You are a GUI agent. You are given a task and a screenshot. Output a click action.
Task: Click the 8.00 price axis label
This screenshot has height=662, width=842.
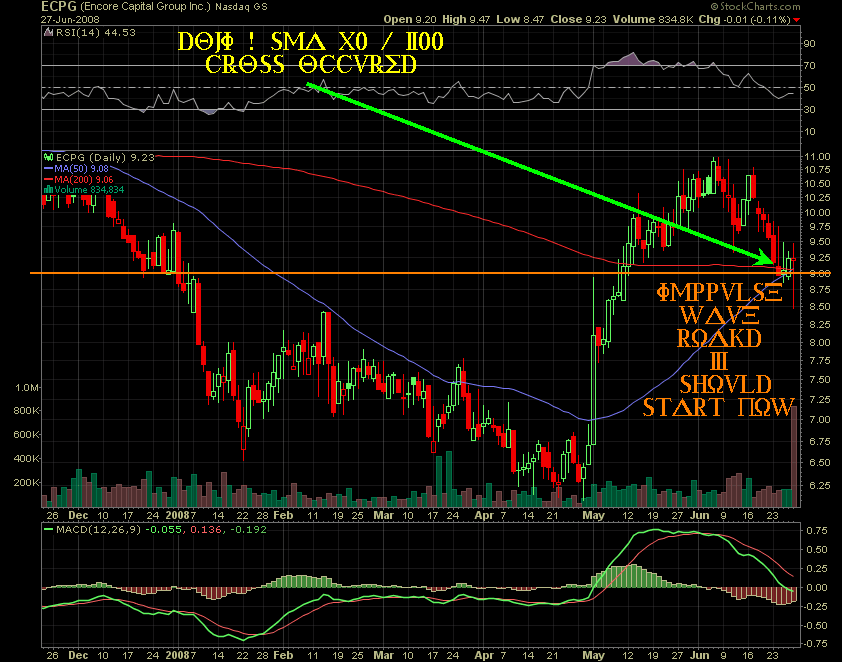point(819,343)
